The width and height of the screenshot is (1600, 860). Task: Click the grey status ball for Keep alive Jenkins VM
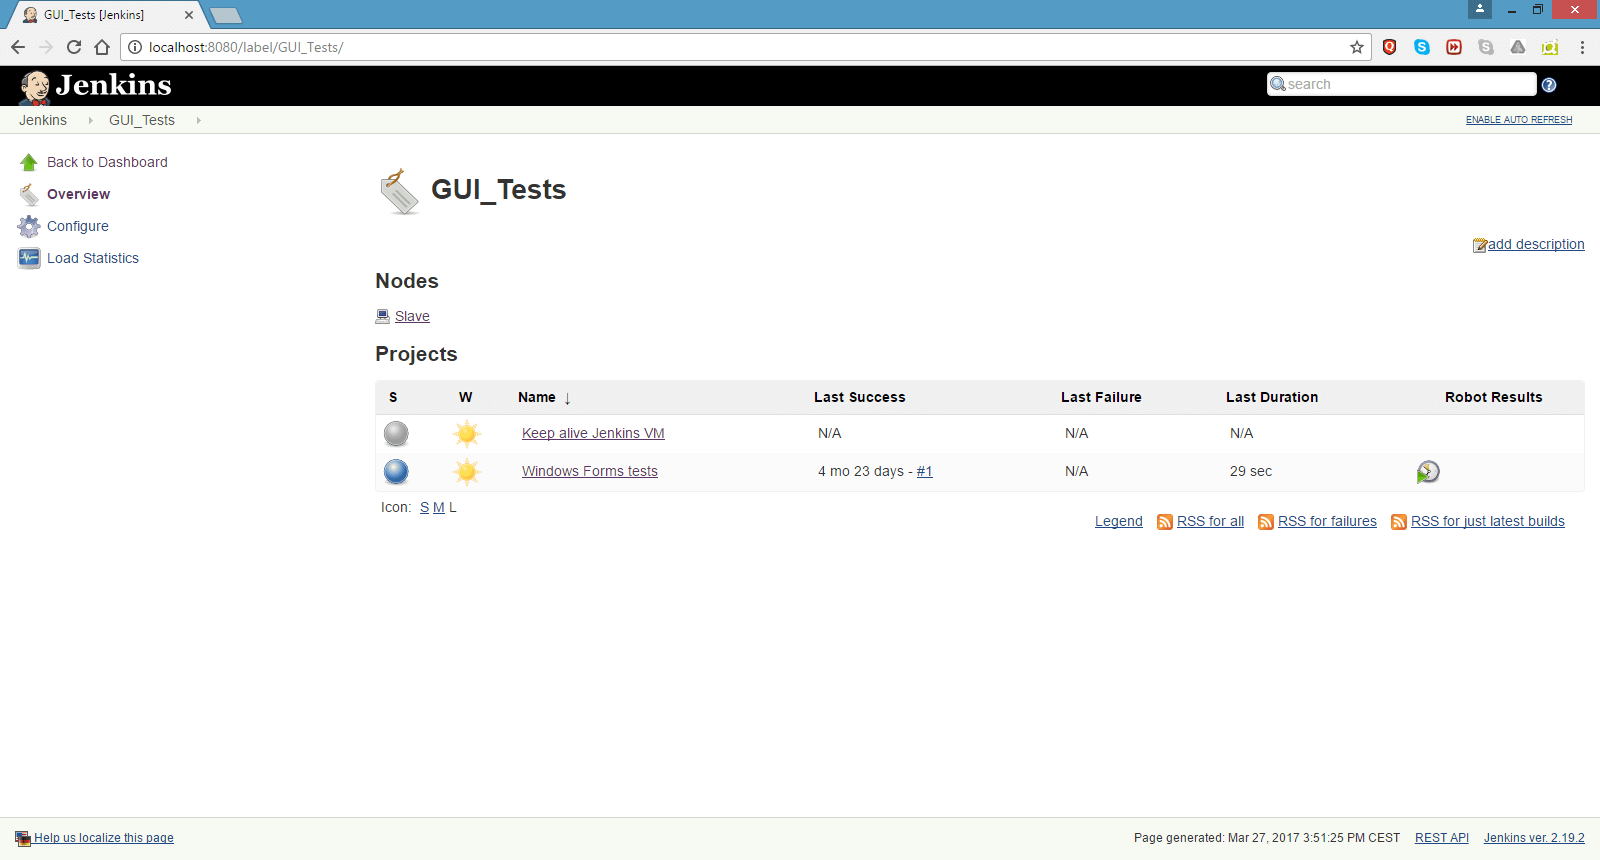click(397, 433)
